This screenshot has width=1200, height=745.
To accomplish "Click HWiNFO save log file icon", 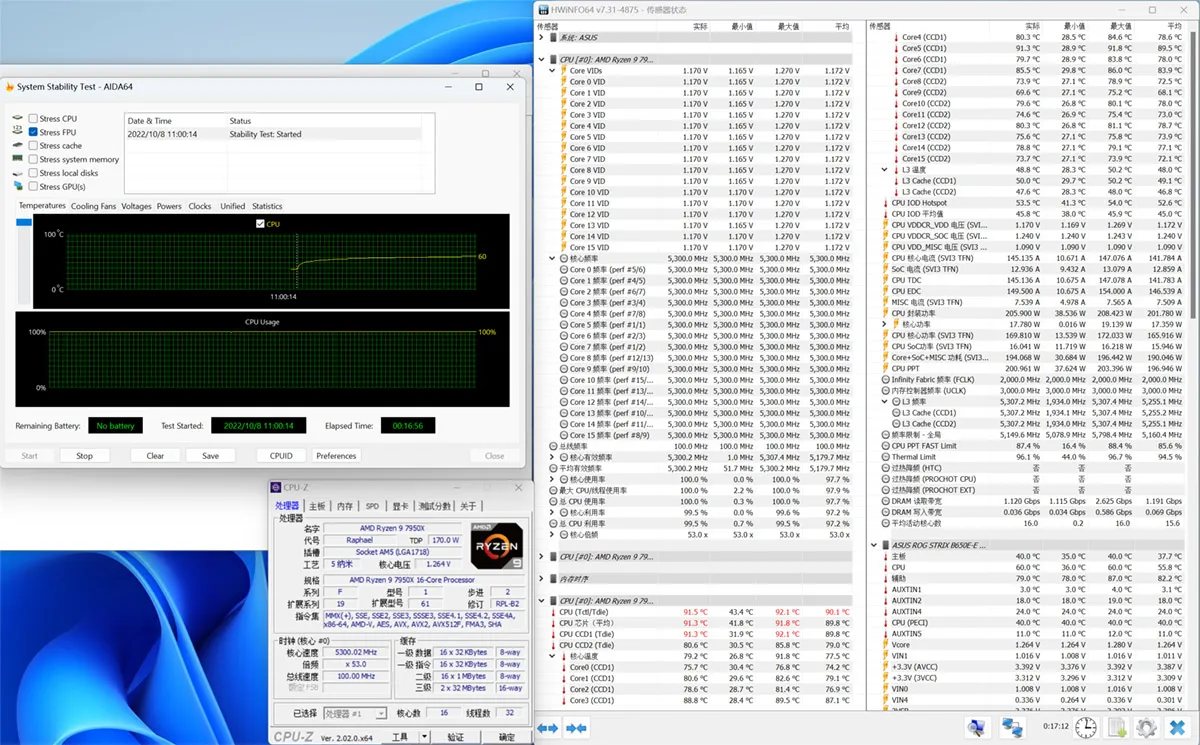I will point(1117,728).
